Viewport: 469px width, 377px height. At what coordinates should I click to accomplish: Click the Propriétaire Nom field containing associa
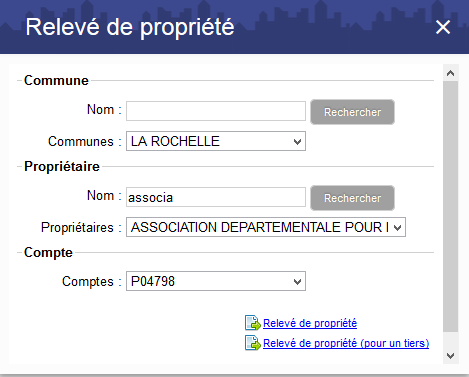[216, 197]
